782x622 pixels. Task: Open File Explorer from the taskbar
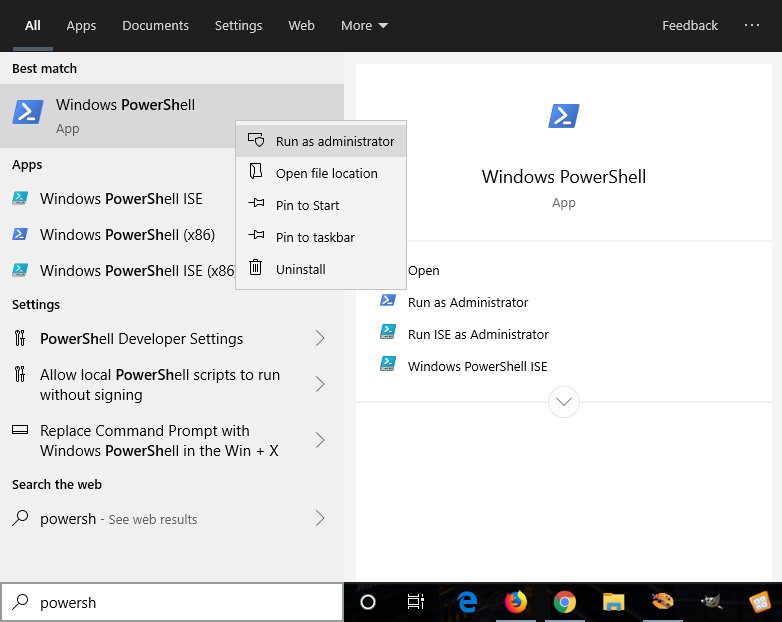(x=613, y=601)
